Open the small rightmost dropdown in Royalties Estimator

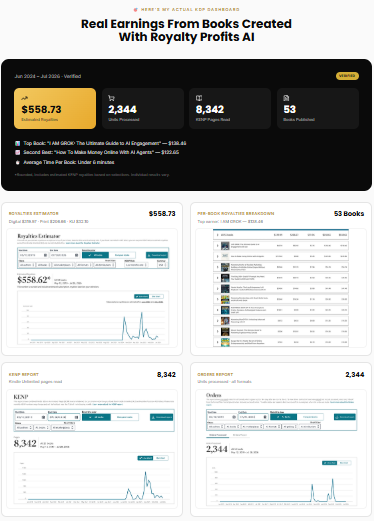click(x=162, y=265)
